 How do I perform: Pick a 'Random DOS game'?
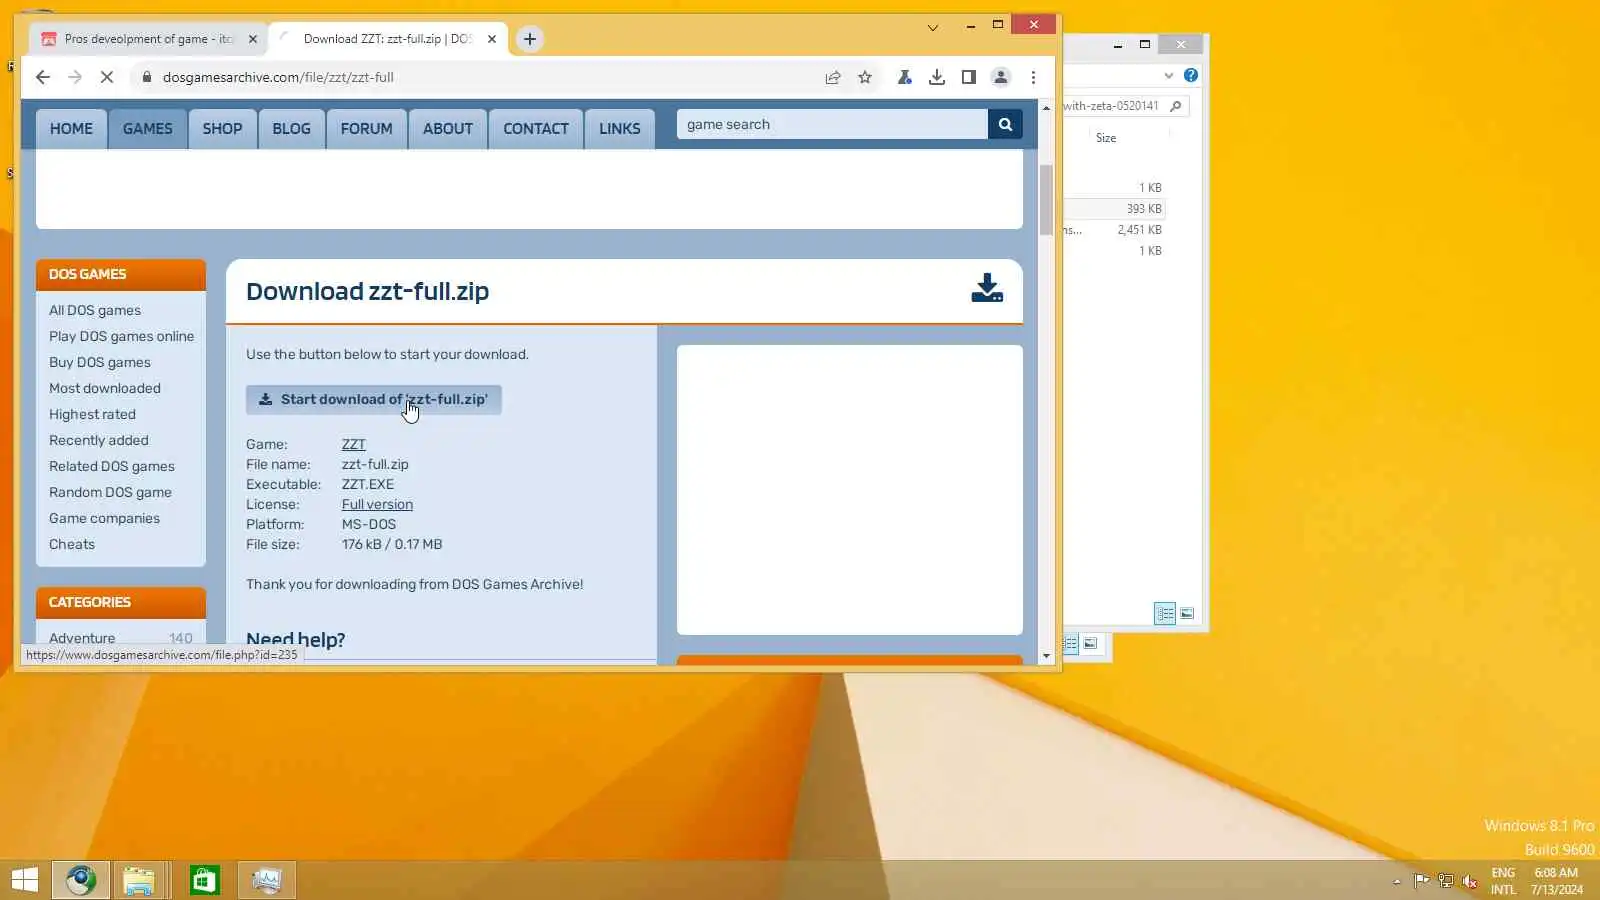point(110,492)
